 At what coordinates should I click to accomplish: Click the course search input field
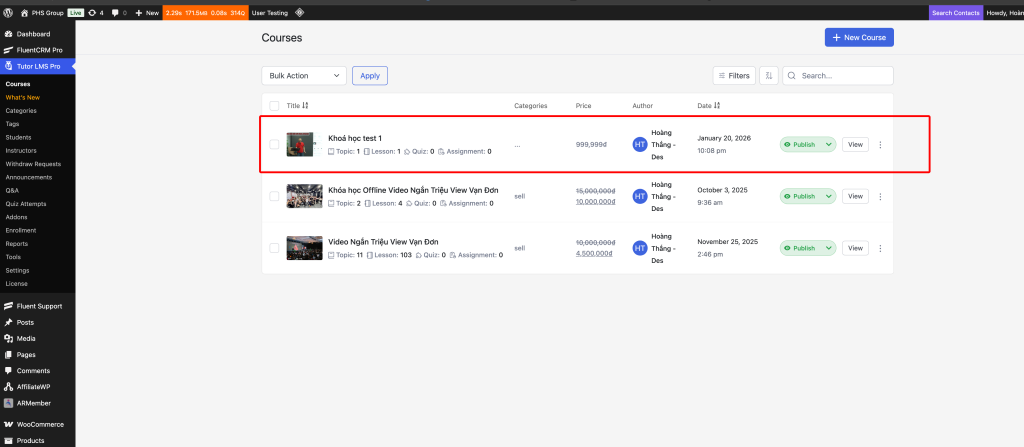point(843,75)
